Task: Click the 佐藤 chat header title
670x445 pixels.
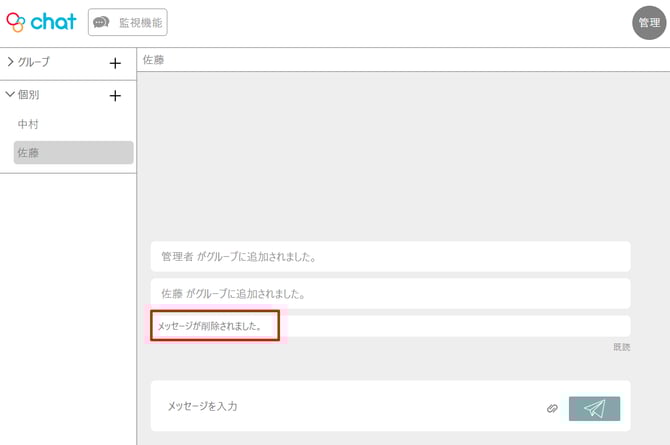Action: (153, 60)
